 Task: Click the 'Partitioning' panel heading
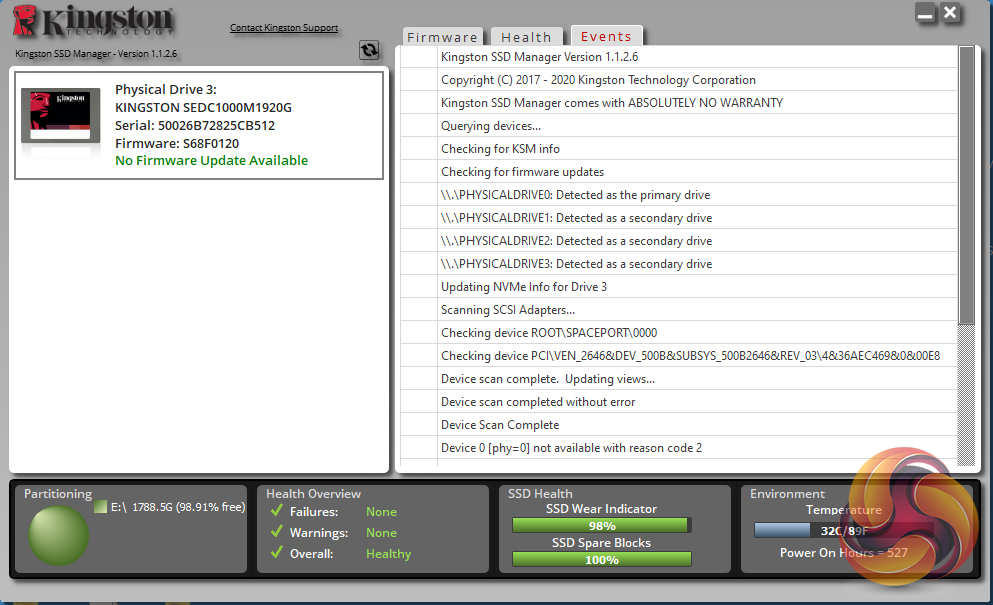pyautogui.click(x=58, y=494)
